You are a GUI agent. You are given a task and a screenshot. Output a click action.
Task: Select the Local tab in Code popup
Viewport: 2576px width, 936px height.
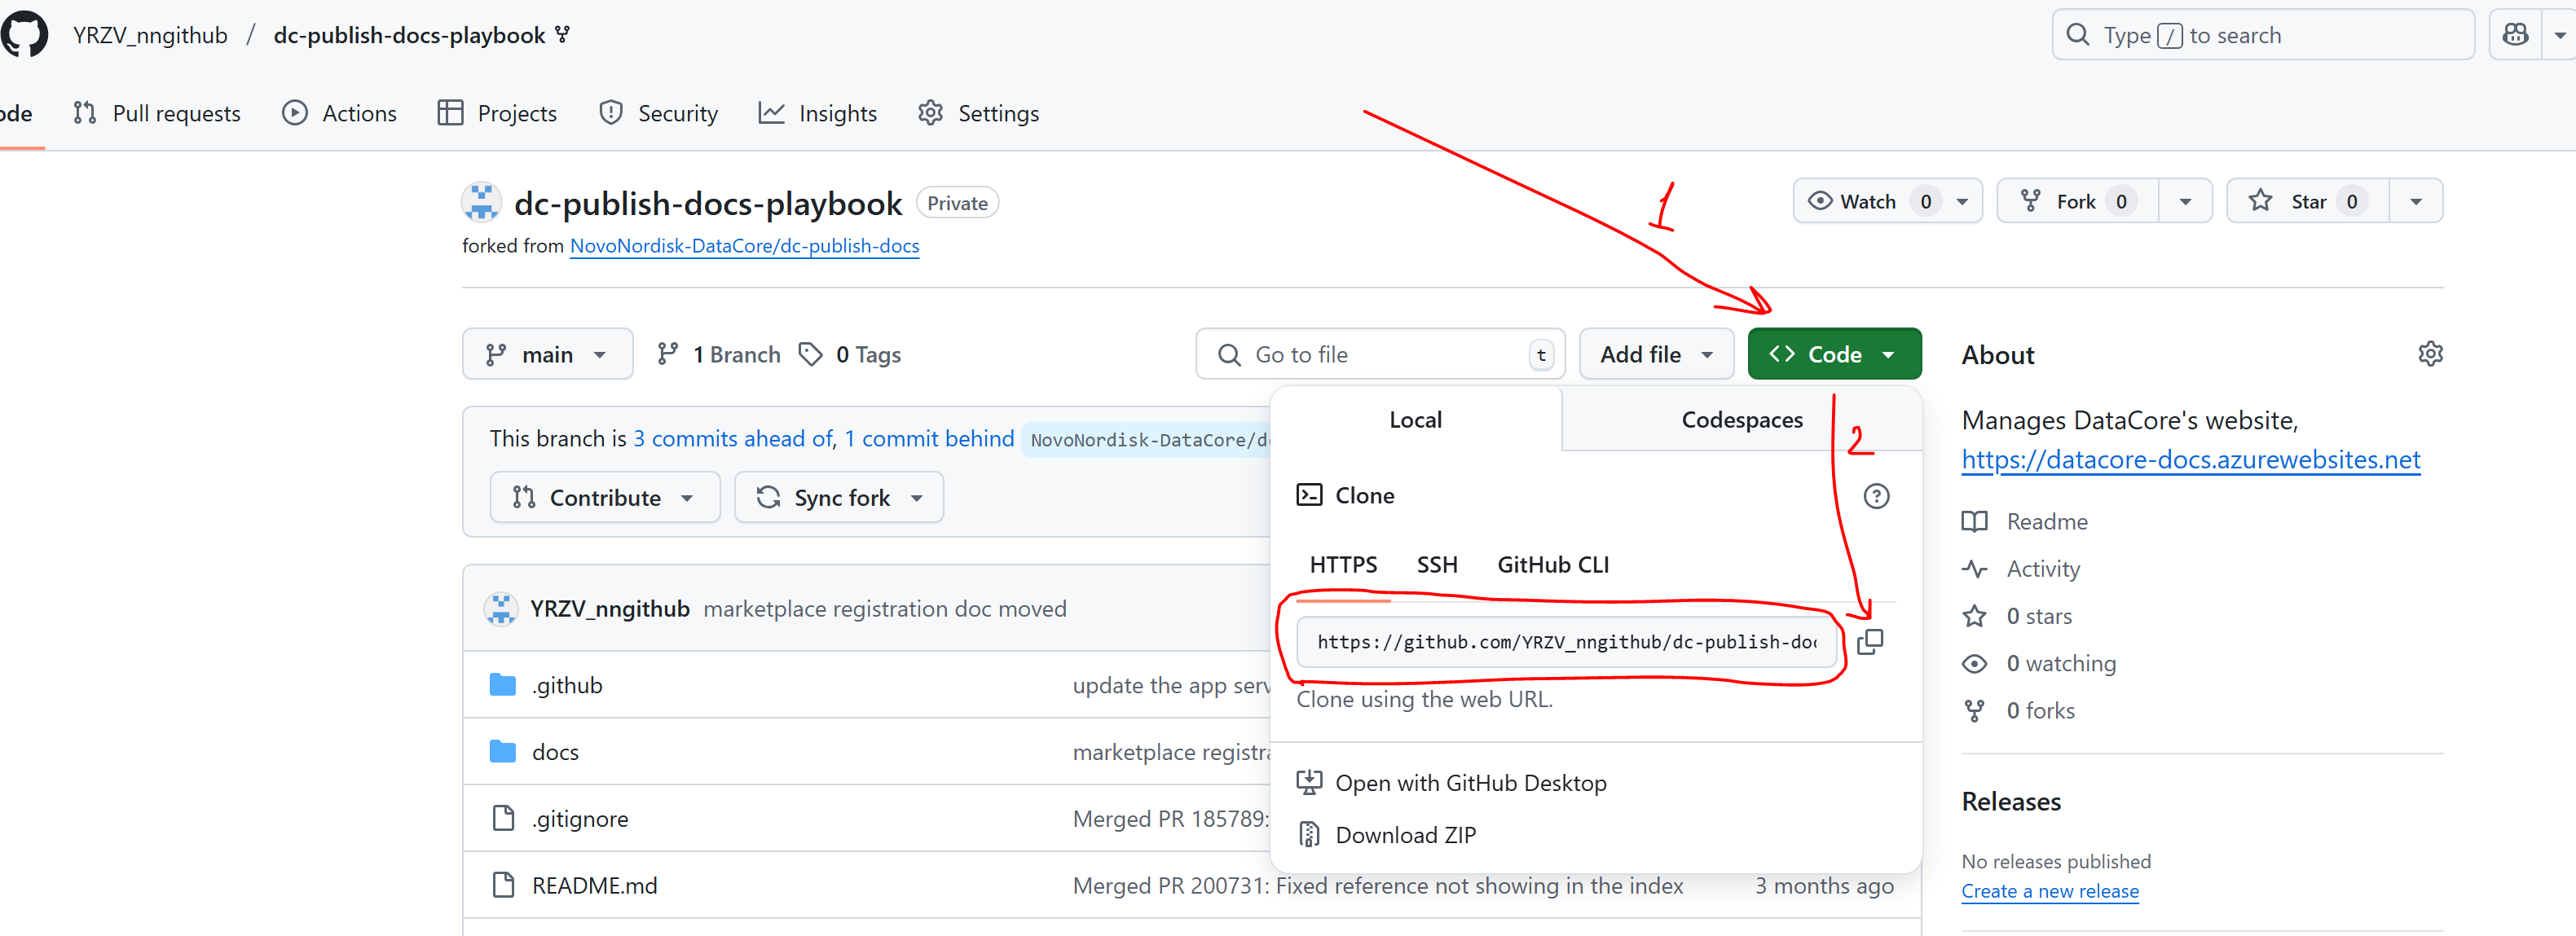coord(1415,420)
